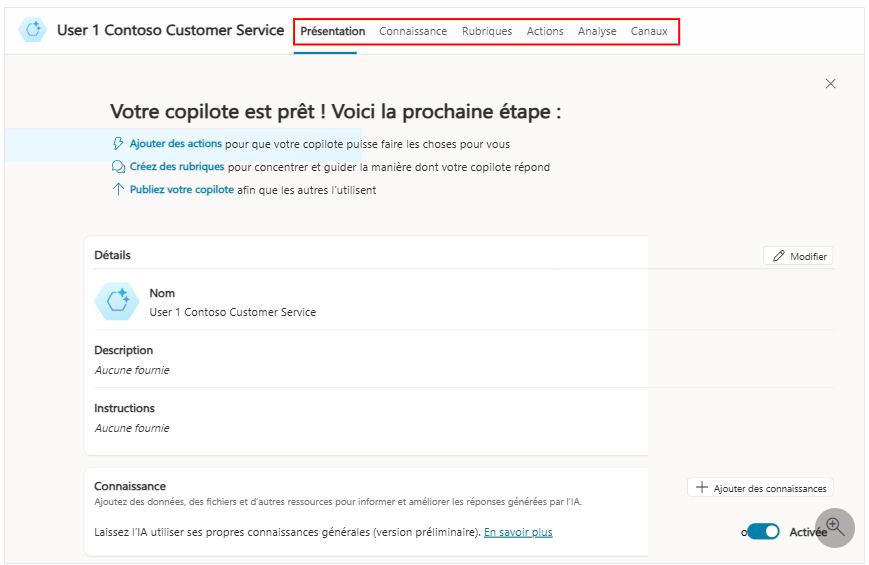Switch to the Connaissance tab
This screenshot has width=869, height=565.
(413, 31)
